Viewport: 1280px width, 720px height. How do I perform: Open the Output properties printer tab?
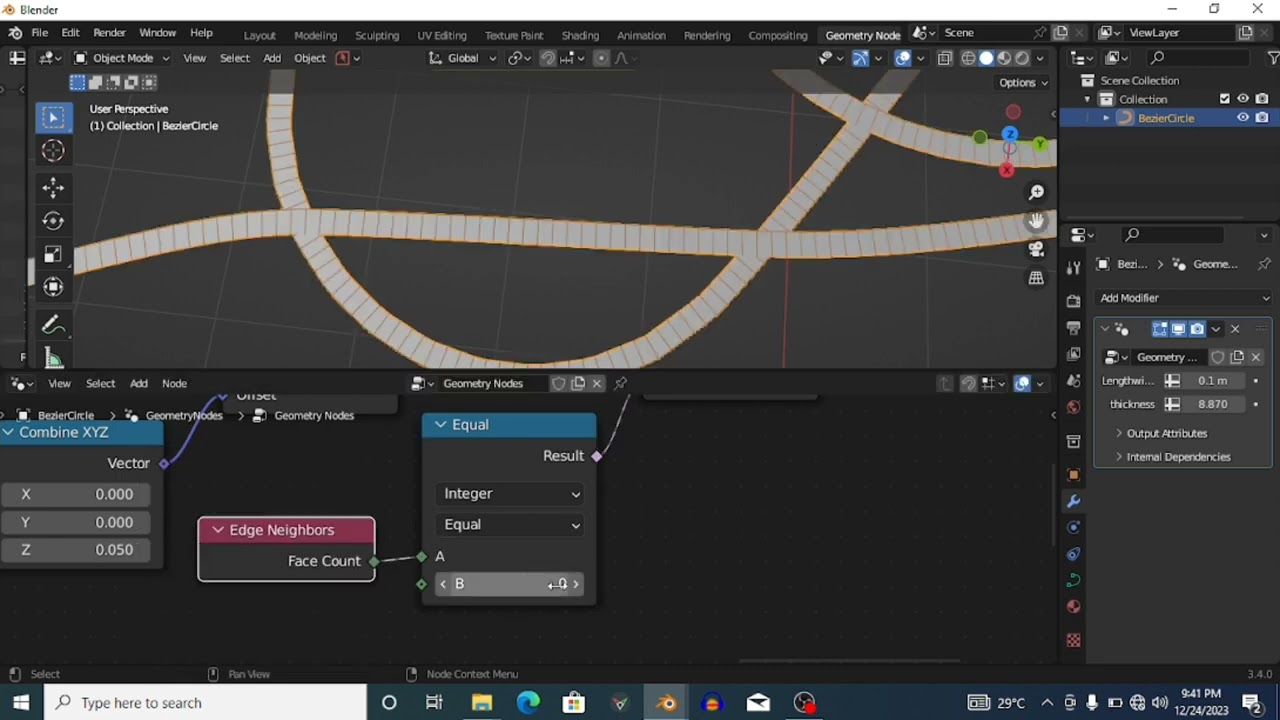(1073, 328)
